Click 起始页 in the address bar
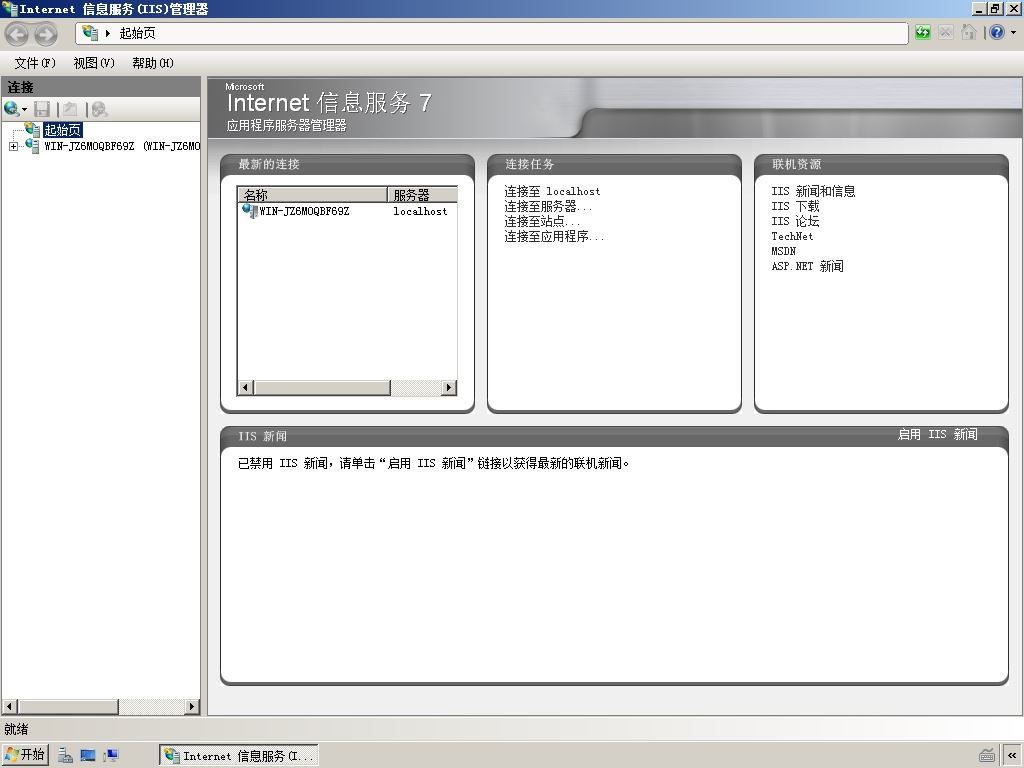This screenshot has width=1024, height=768. [137, 33]
